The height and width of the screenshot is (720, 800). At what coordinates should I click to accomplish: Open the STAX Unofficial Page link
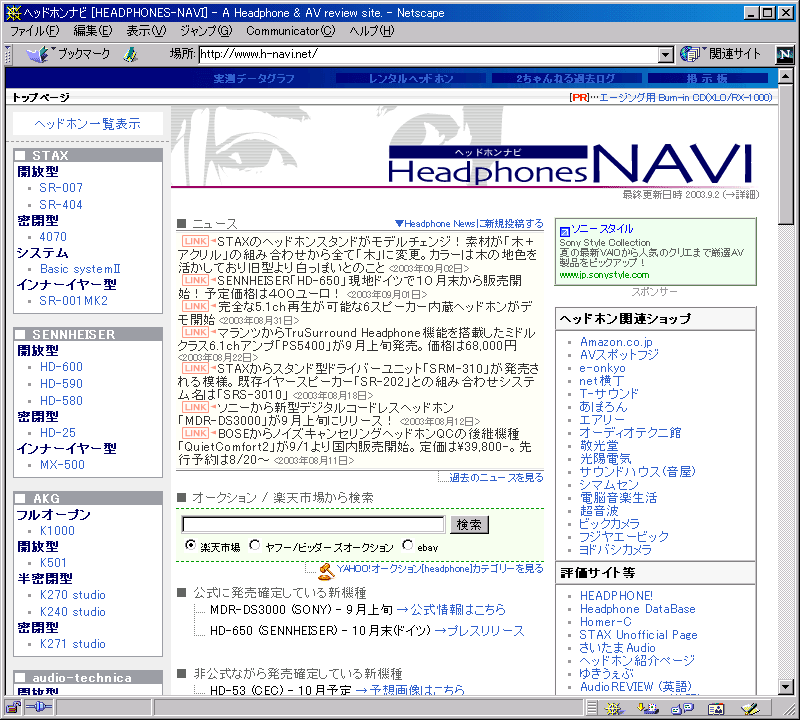click(638, 635)
